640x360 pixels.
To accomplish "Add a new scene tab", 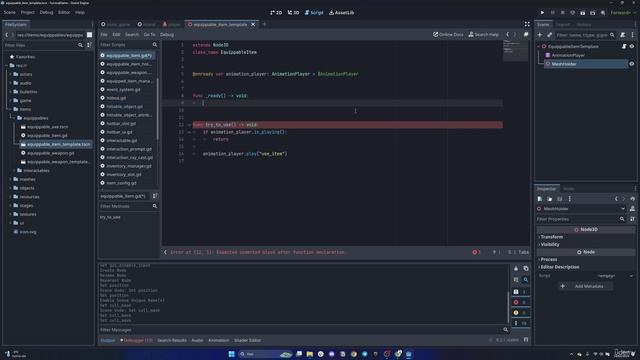I will click(x=264, y=24).
